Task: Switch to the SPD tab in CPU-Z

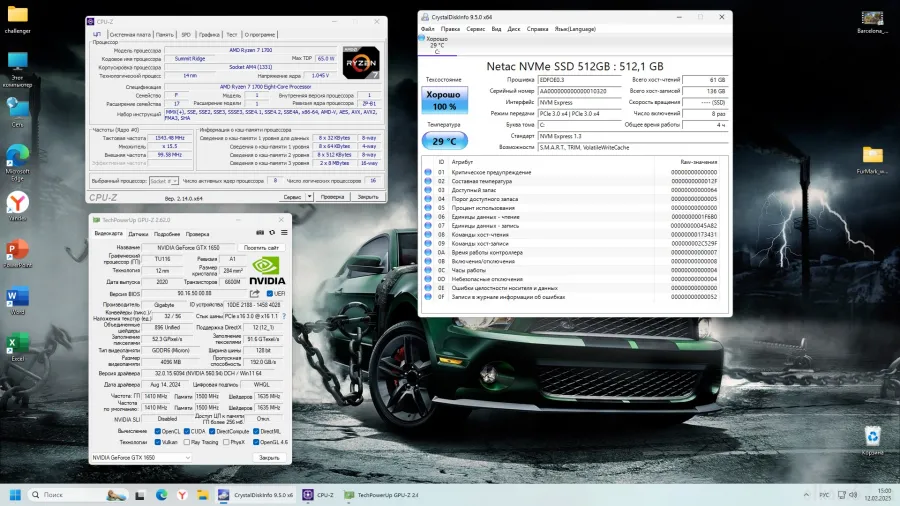Action: [x=186, y=34]
